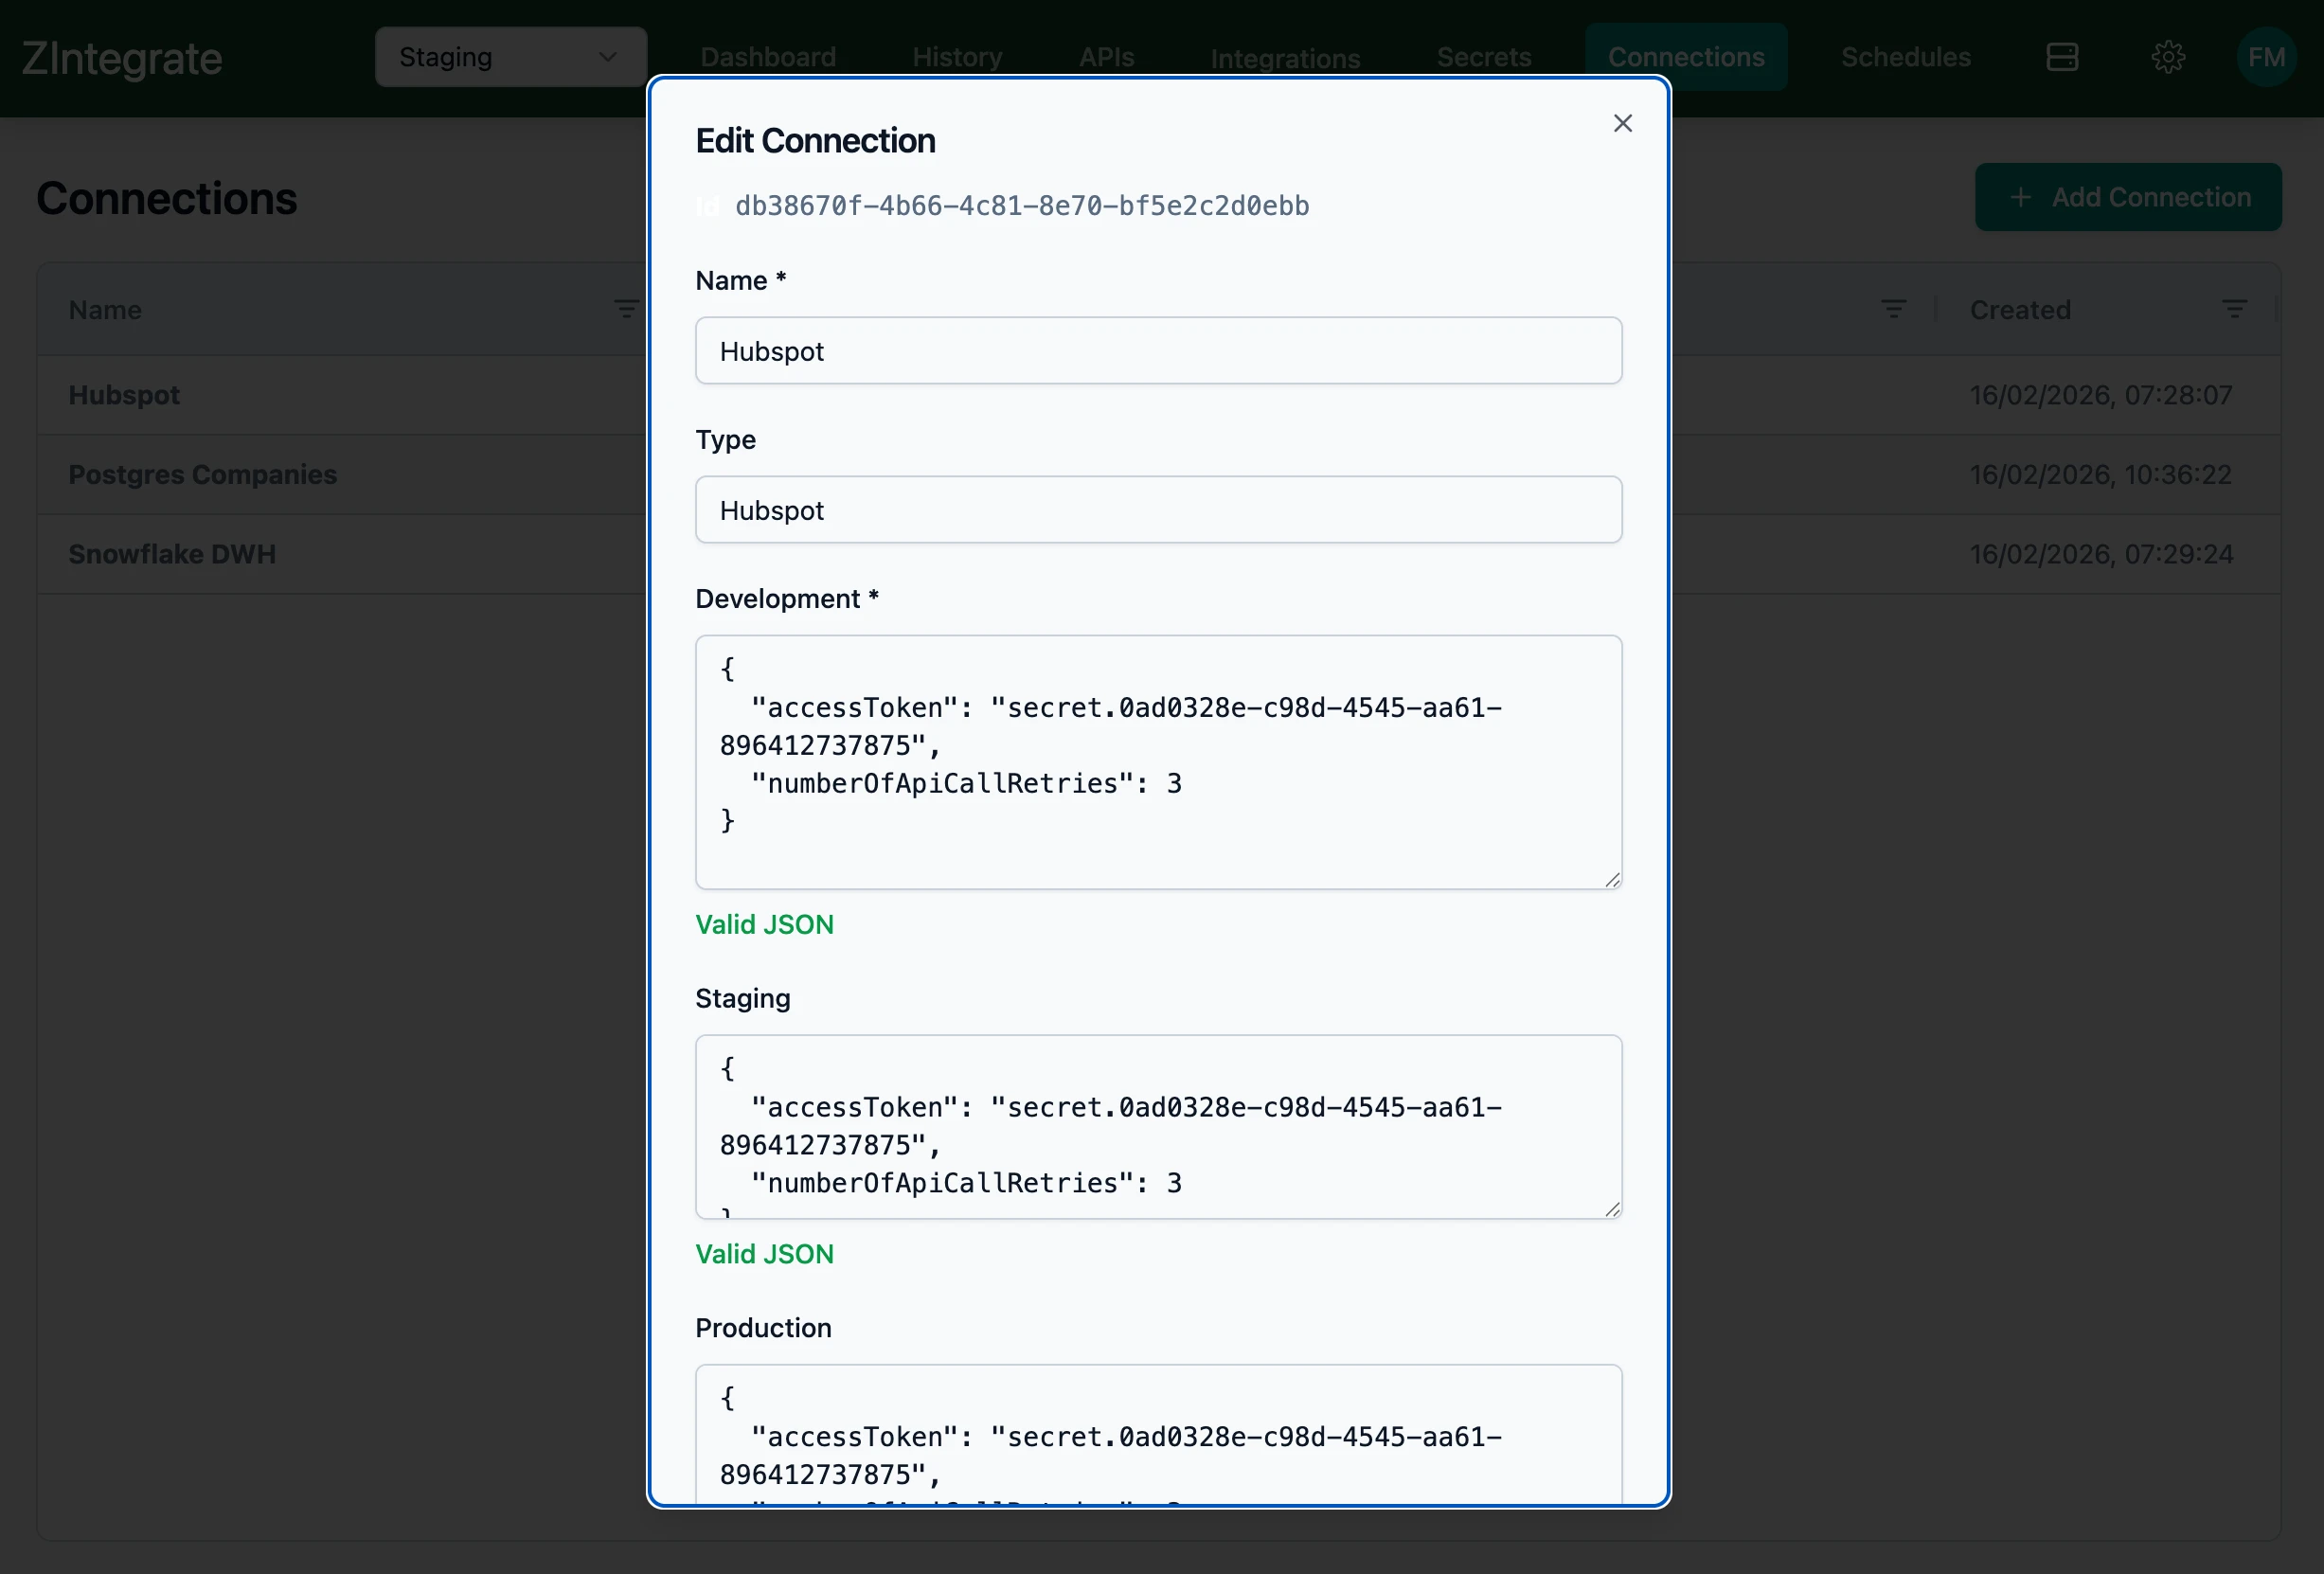Image resolution: width=2324 pixels, height=1574 pixels.
Task: Open the Type field showing Hubspot
Action: click(1158, 510)
